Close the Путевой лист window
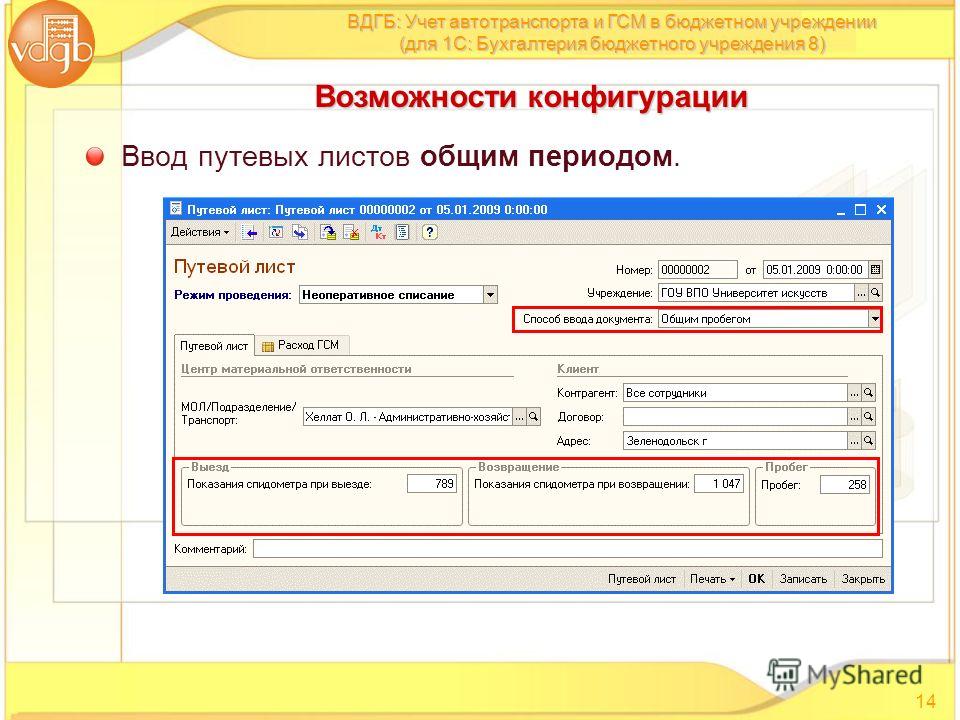This screenshot has height=720, width=960. [x=881, y=210]
